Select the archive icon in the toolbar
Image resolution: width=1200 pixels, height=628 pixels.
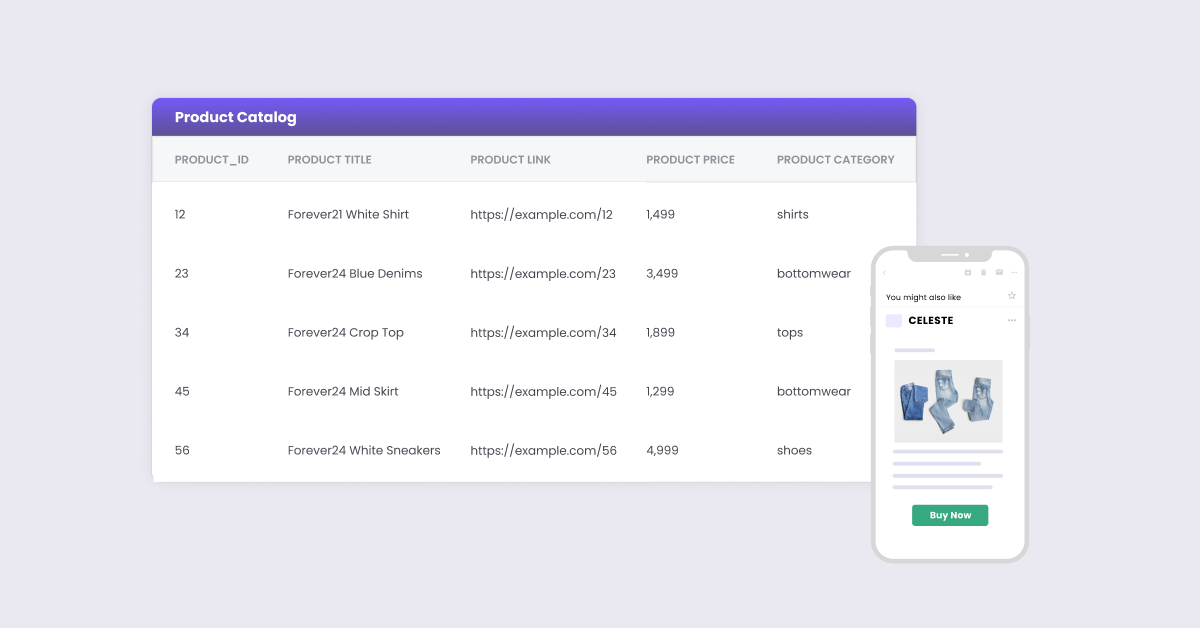[968, 271]
